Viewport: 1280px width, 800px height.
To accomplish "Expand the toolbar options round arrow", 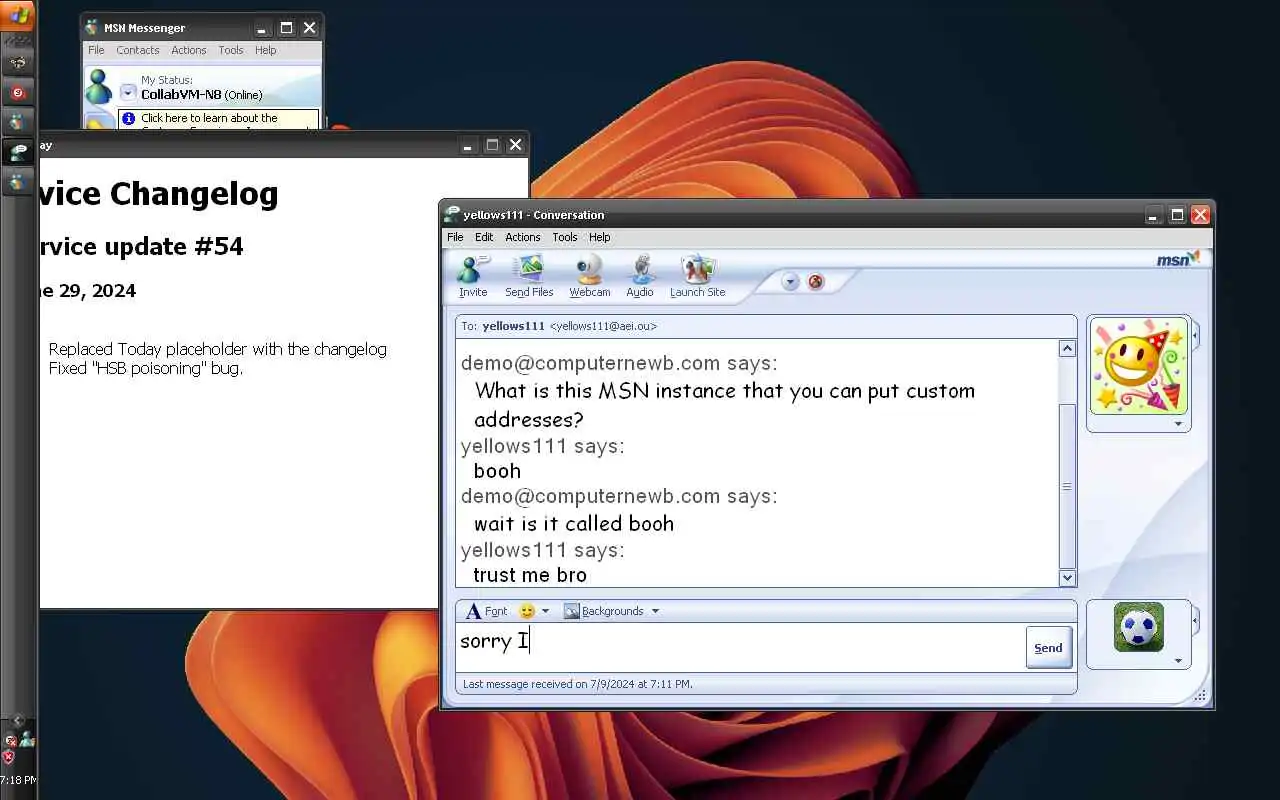I will [x=790, y=282].
